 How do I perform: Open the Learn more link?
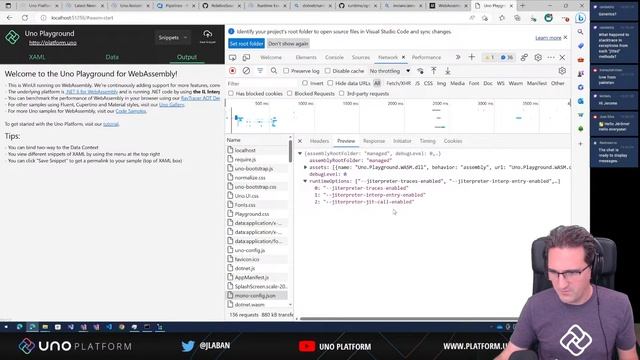pyautogui.click(x=548, y=38)
